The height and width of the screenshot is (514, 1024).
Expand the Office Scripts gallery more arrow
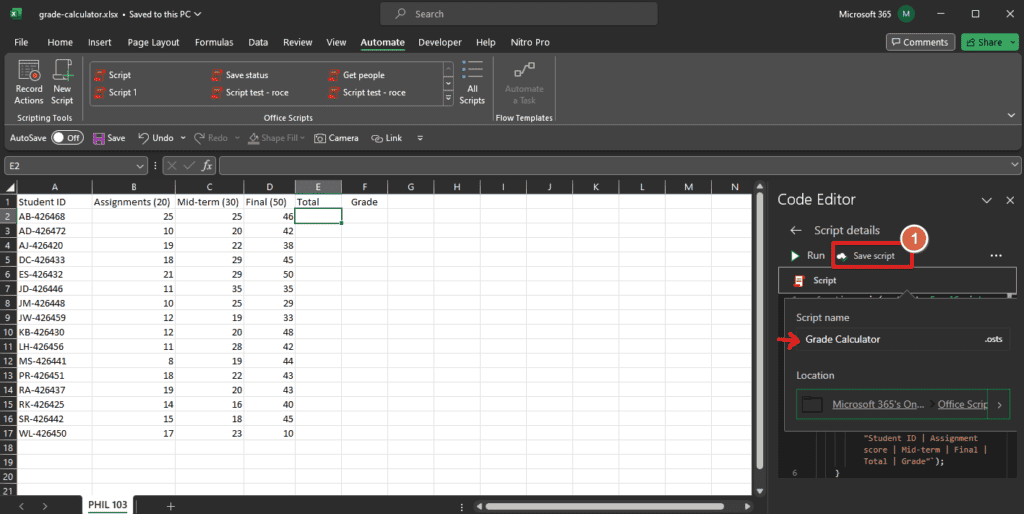click(448, 98)
